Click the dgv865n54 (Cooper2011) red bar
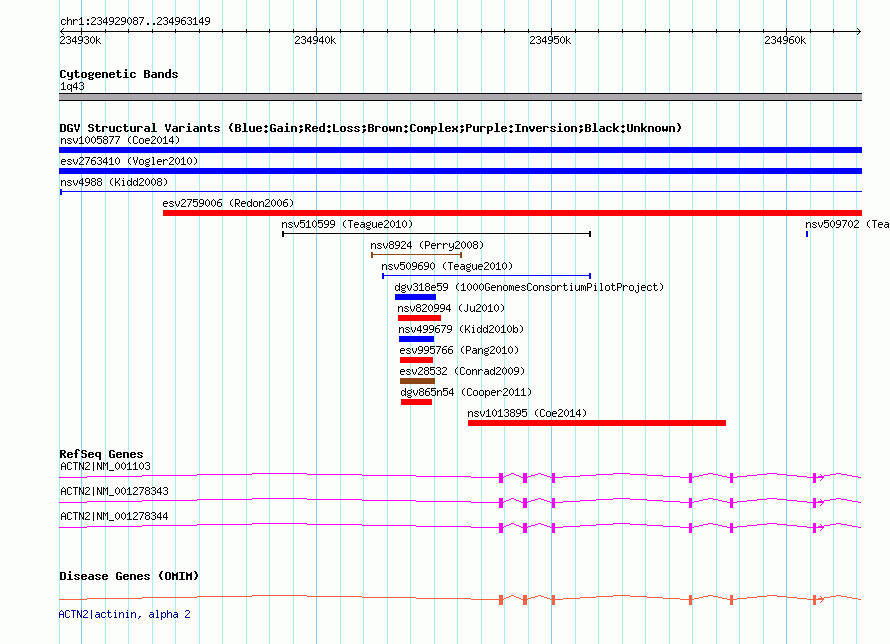This screenshot has height=644, width=890. click(x=416, y=402)
